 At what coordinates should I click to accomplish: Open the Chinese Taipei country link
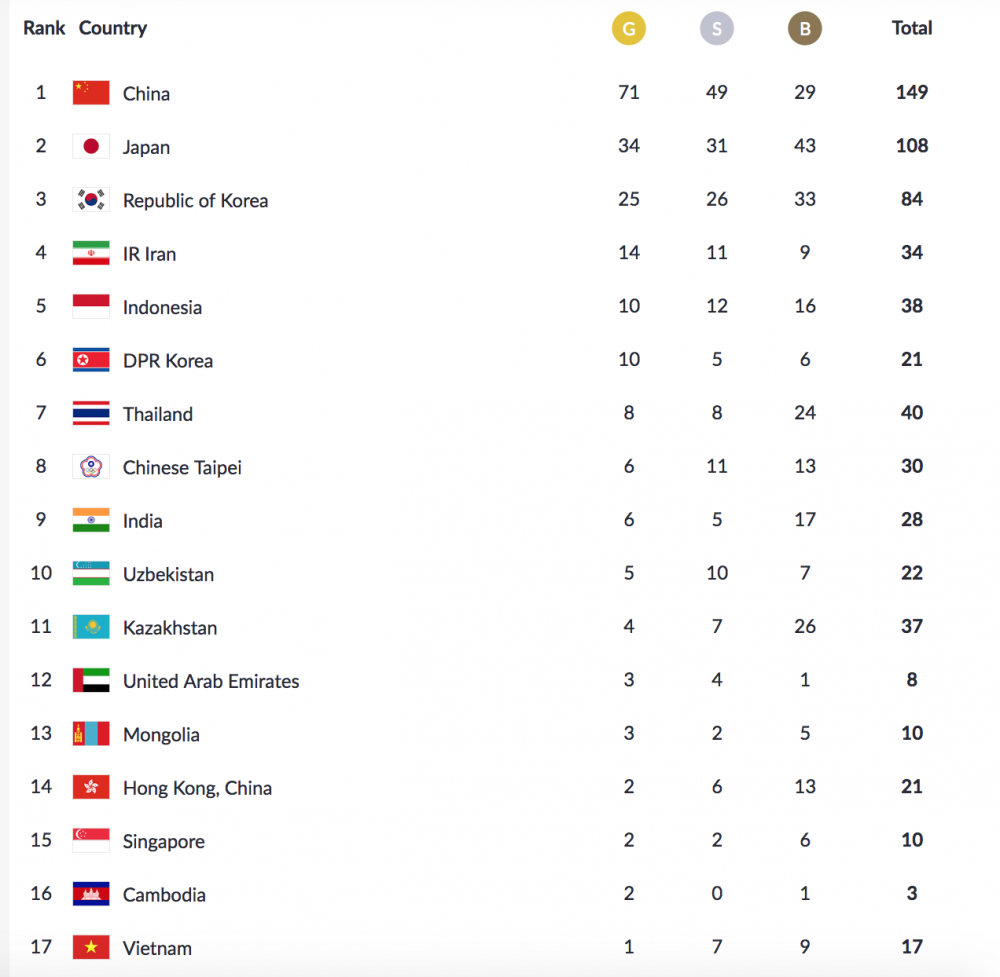(x=182, y=467)
